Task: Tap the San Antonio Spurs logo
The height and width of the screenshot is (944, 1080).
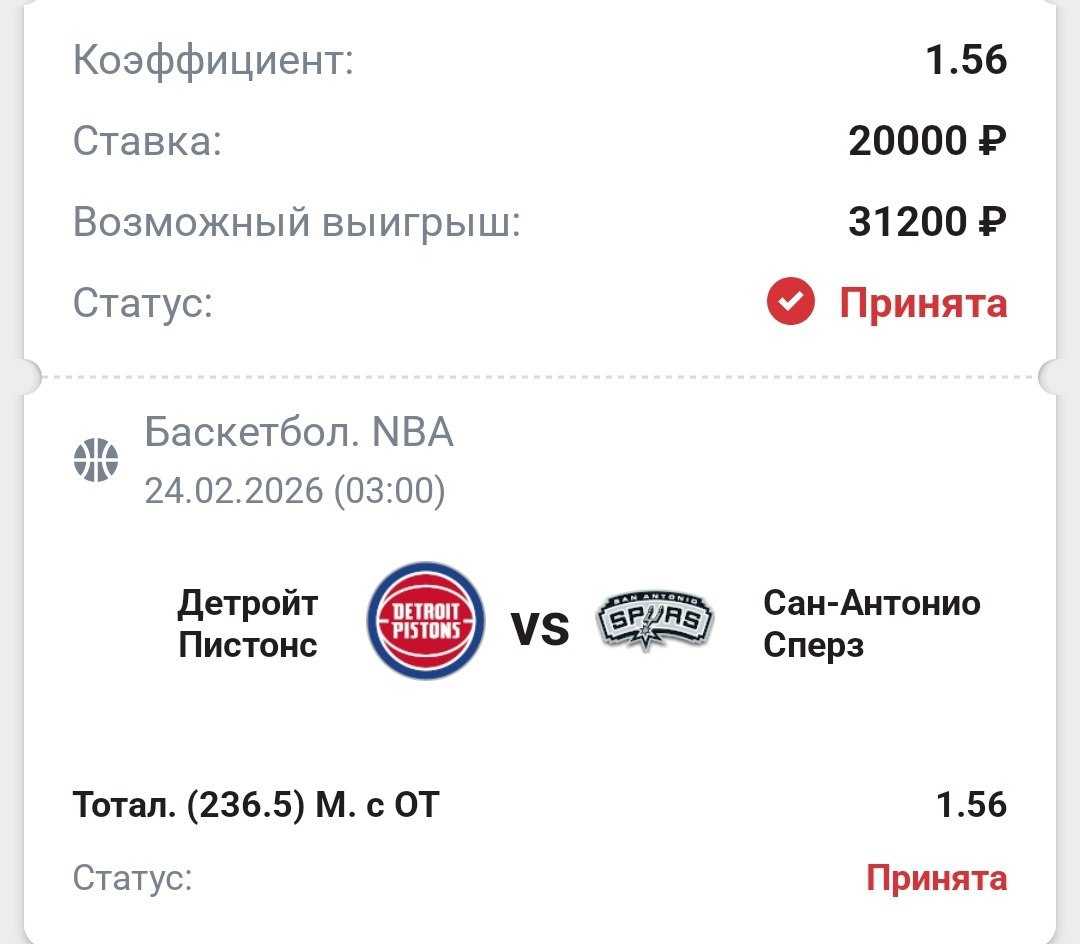Action: (655, 622)
